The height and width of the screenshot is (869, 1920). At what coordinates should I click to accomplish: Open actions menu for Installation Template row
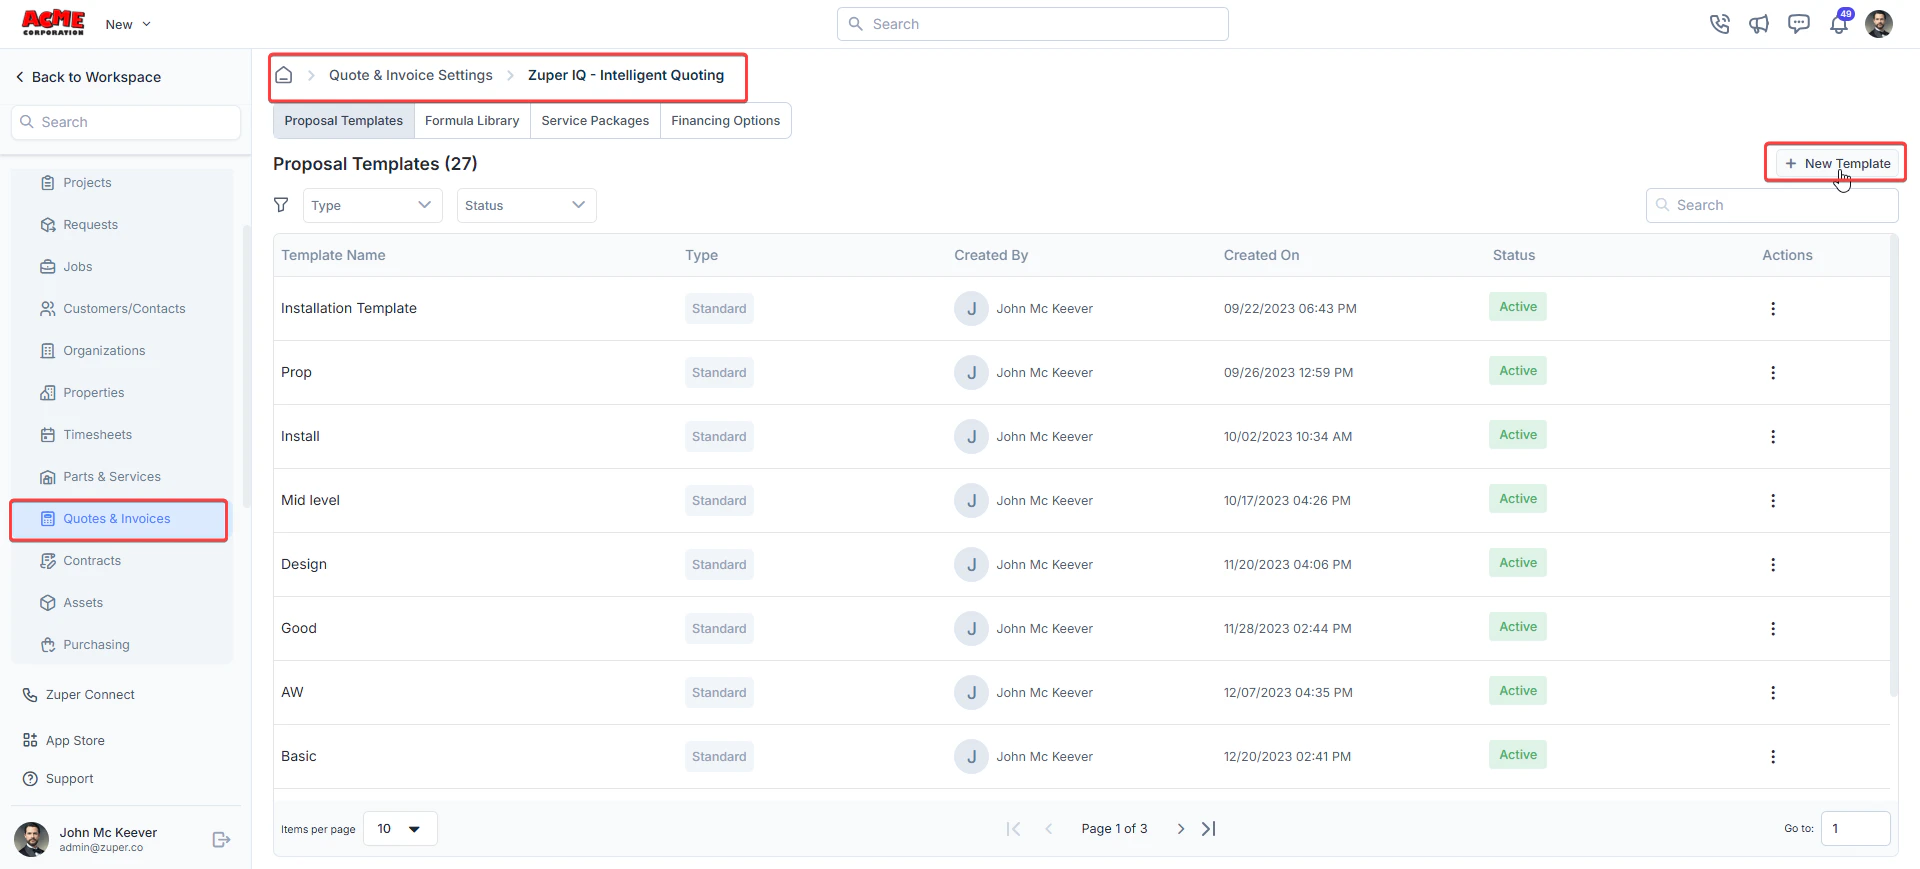[x=1773, y=309]
